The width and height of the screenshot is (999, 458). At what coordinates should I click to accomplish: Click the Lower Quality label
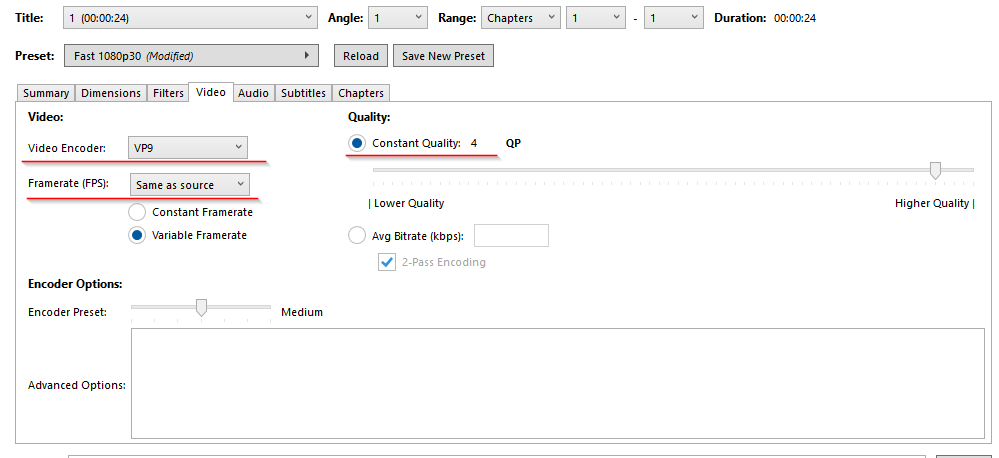click(406, 203)
